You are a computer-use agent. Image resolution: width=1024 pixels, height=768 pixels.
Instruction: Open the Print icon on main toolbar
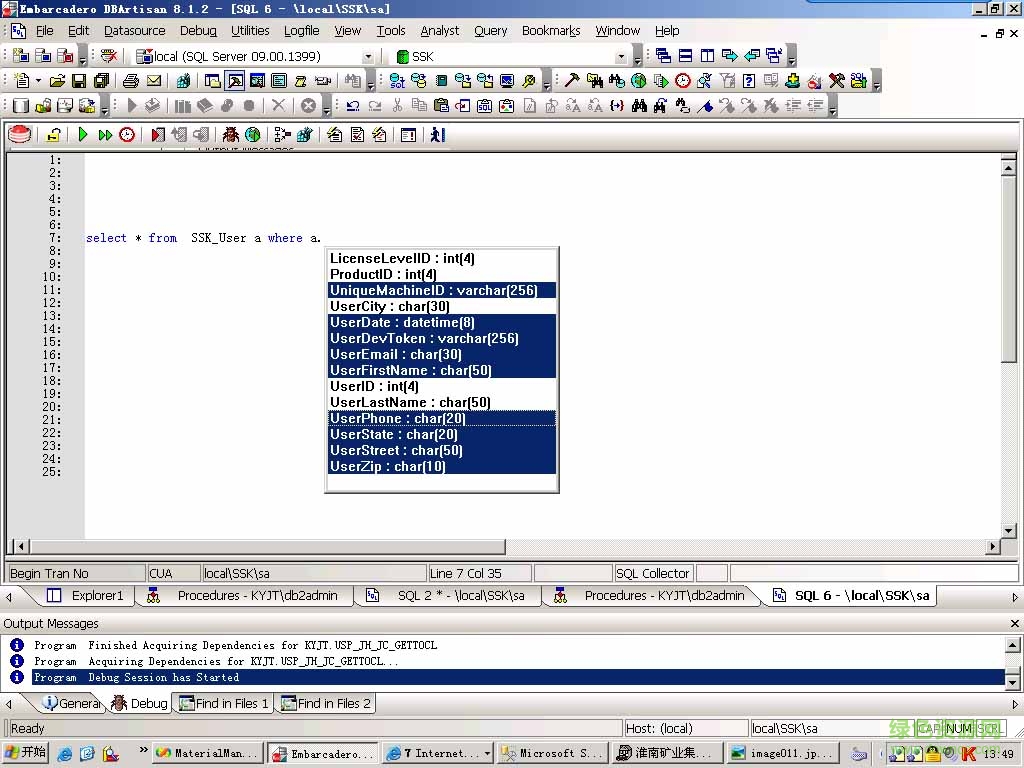[128, 81]
